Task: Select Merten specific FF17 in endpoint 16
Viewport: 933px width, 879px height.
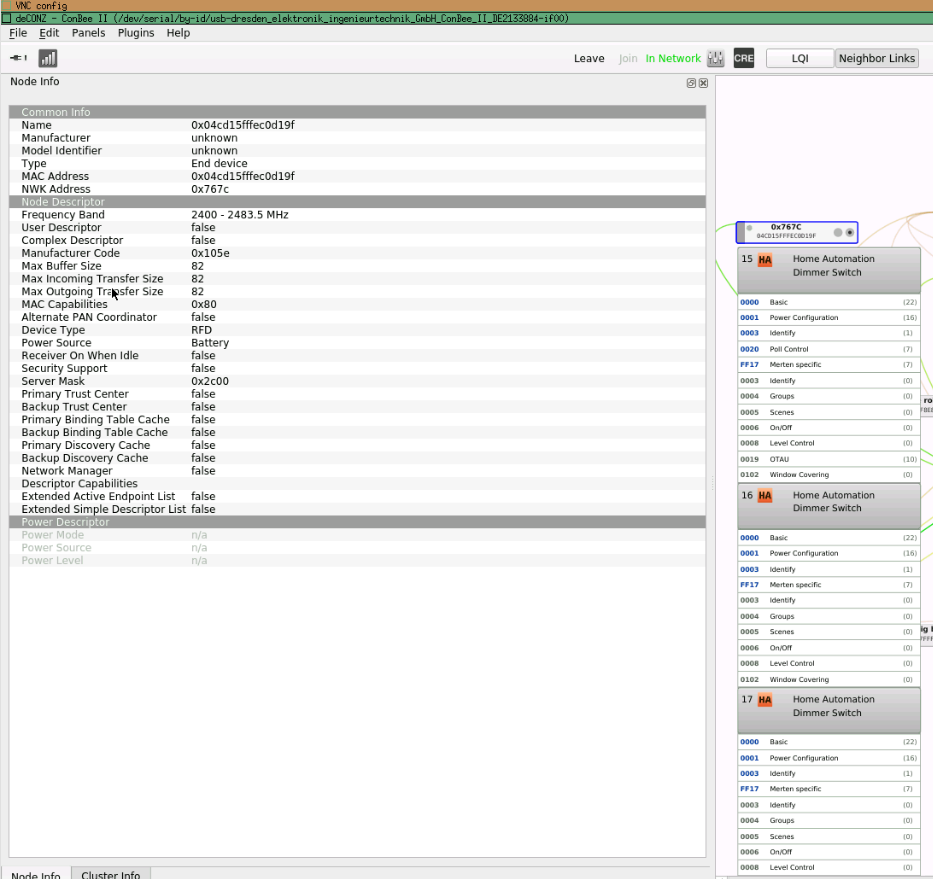Action: click(829, 585)
